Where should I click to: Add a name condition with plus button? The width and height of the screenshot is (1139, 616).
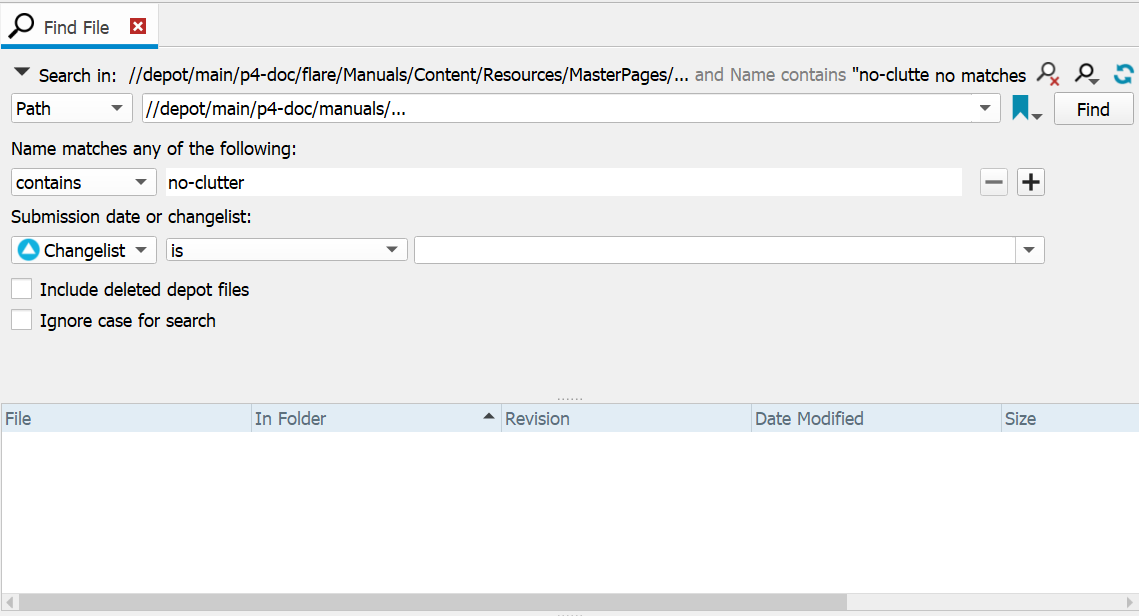(1031, 182)
